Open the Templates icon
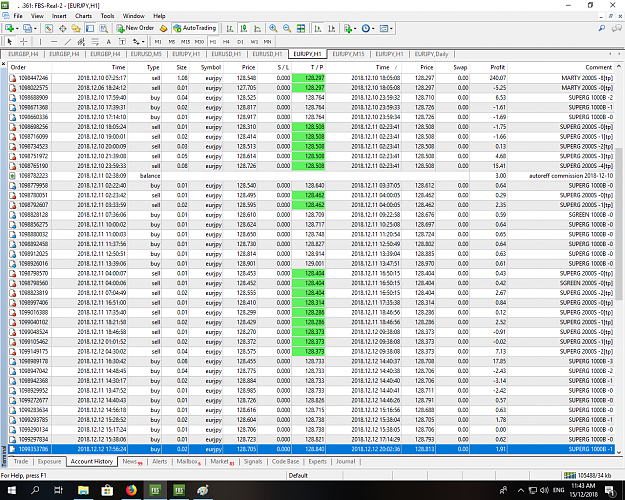 point(384,28)
